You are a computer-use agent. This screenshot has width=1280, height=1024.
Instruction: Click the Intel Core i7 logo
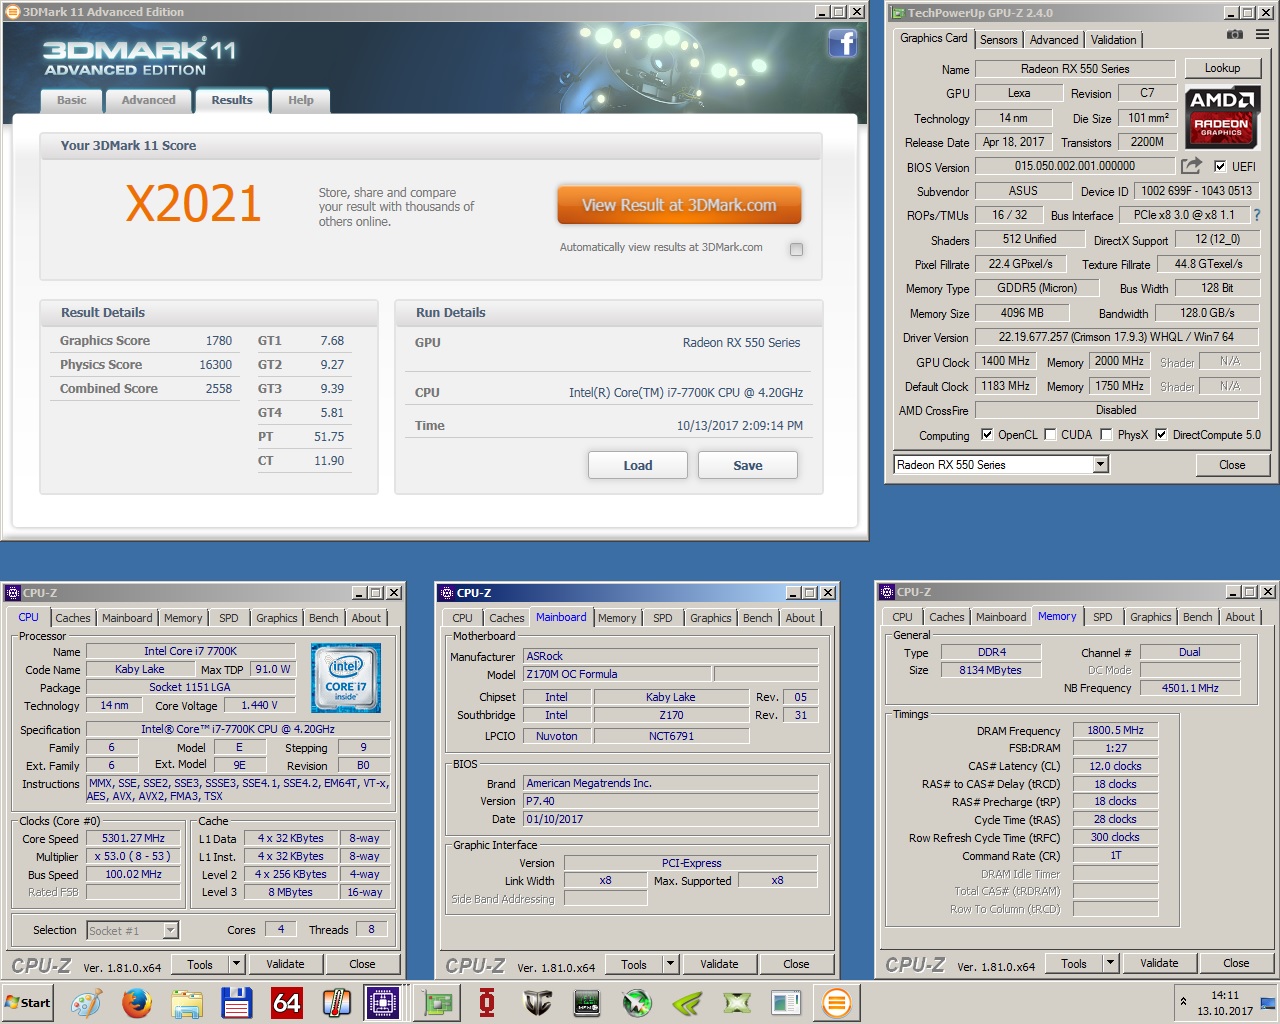point(346,678)
